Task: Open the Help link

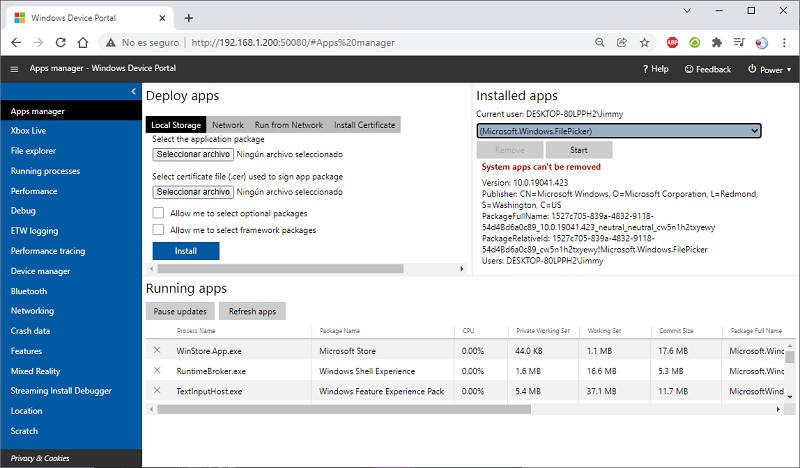Action: [x=655, y=69]
